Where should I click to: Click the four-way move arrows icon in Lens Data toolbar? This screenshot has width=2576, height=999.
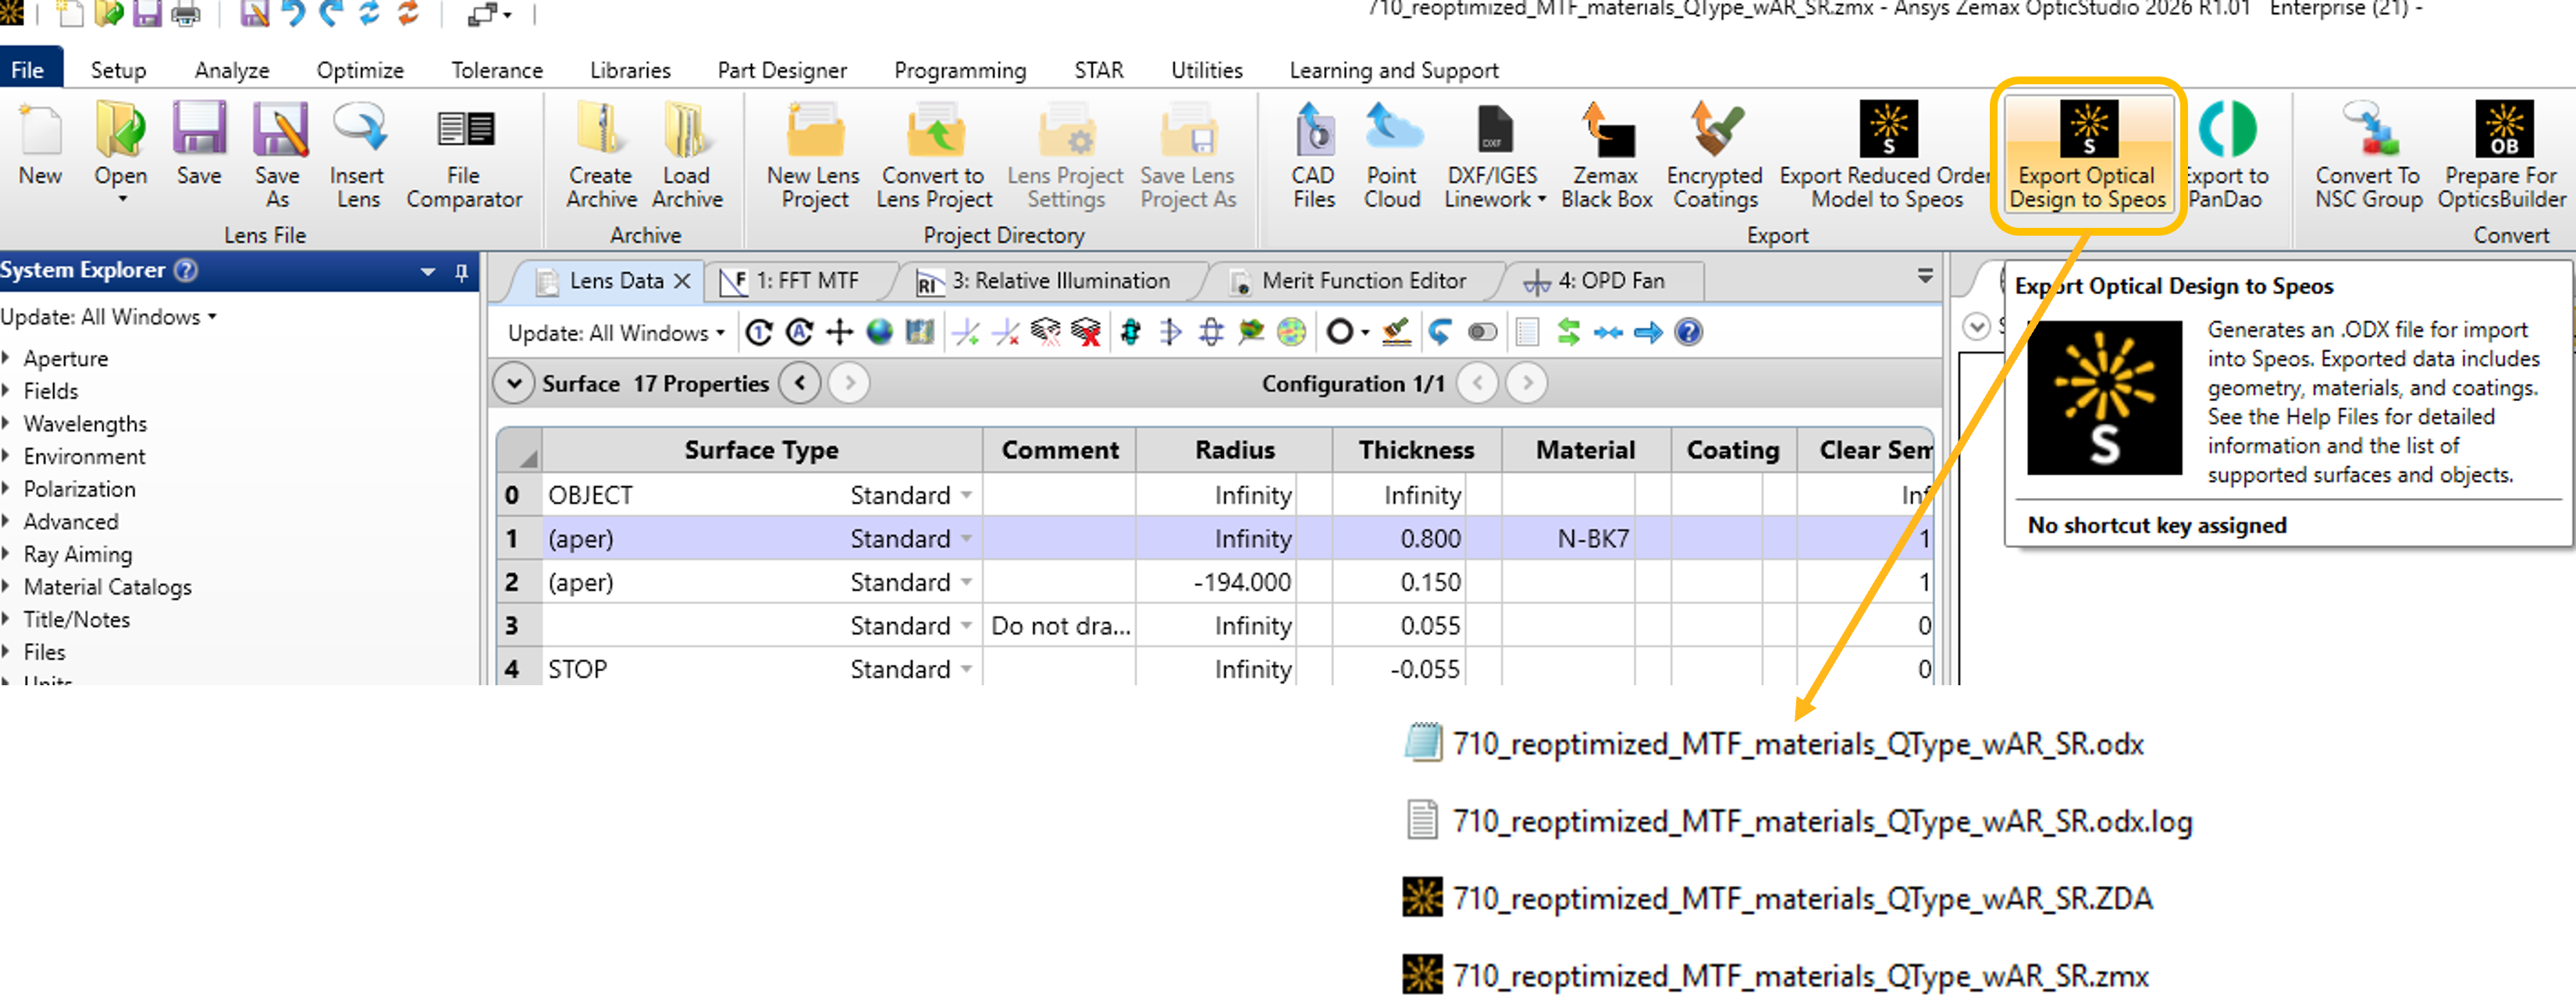[x=839, y=332]
